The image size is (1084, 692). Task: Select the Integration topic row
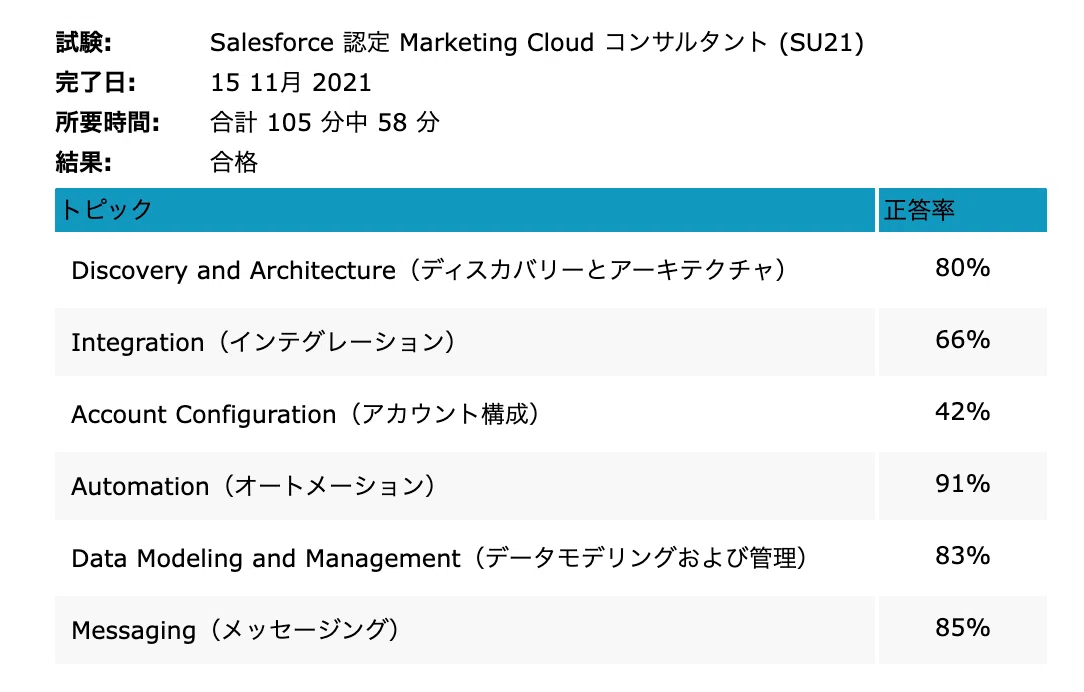[x=550, y=342]
